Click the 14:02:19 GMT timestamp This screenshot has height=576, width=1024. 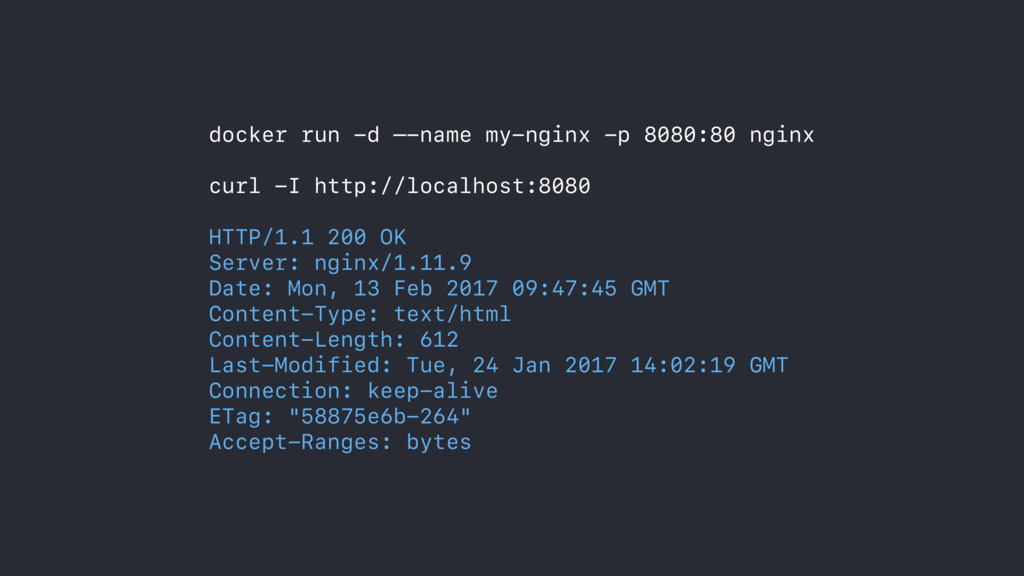pyautogui.click(x=709, y=365)
